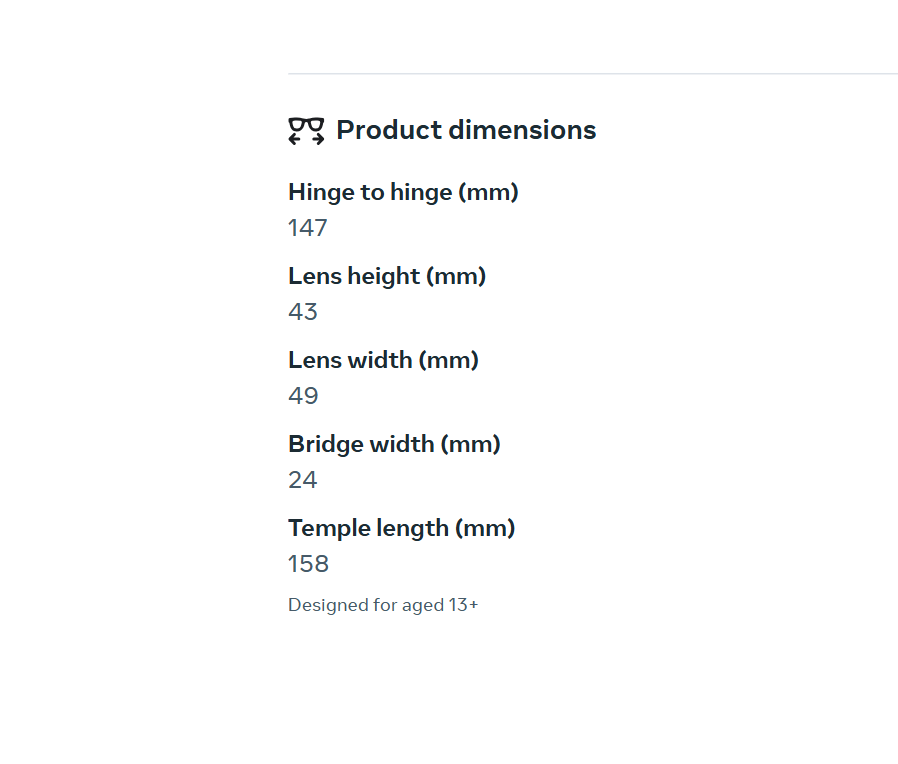The image size is (898, 764).
Task: Click the bridge width value 24
Action: (303, 480)
